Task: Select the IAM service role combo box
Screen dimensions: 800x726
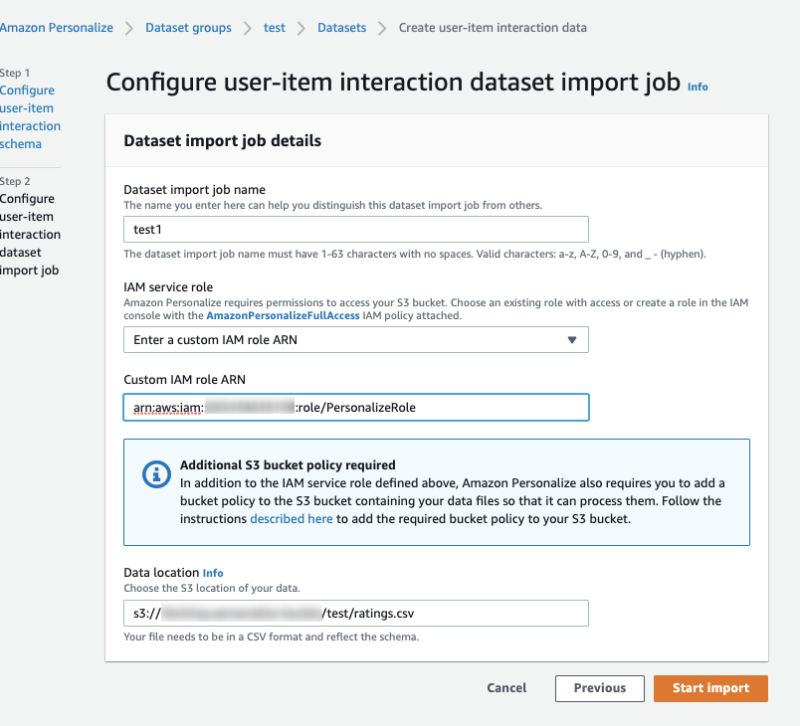Action: tap(355, 340)
